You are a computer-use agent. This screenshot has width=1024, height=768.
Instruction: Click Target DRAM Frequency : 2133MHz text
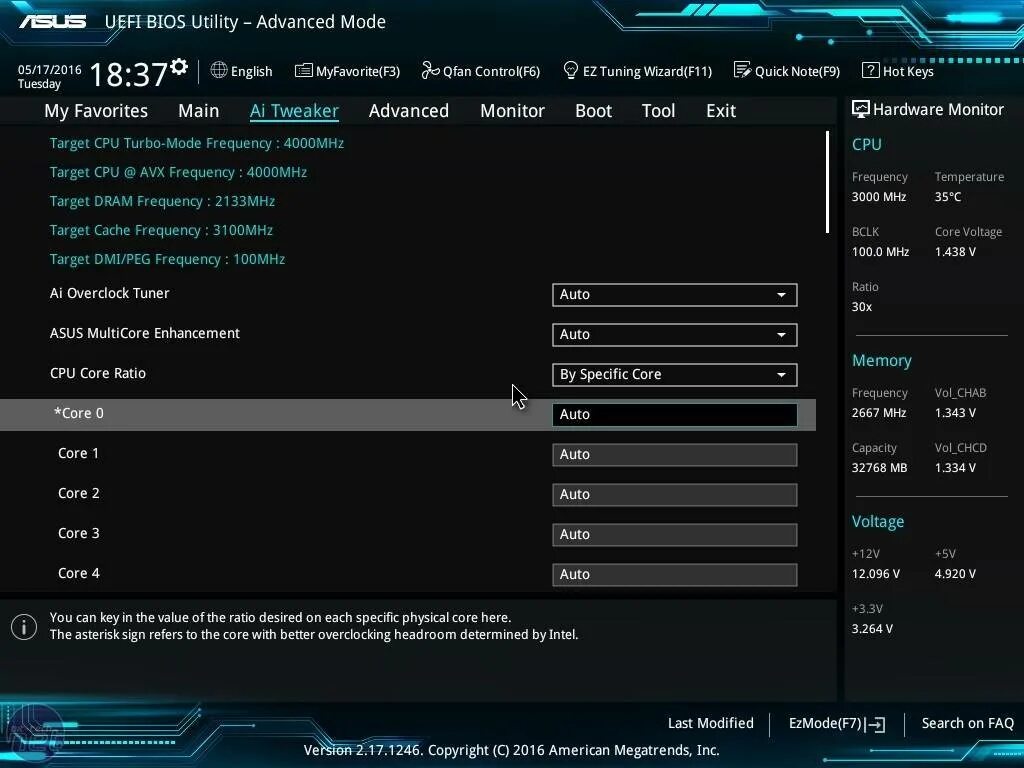163,201
